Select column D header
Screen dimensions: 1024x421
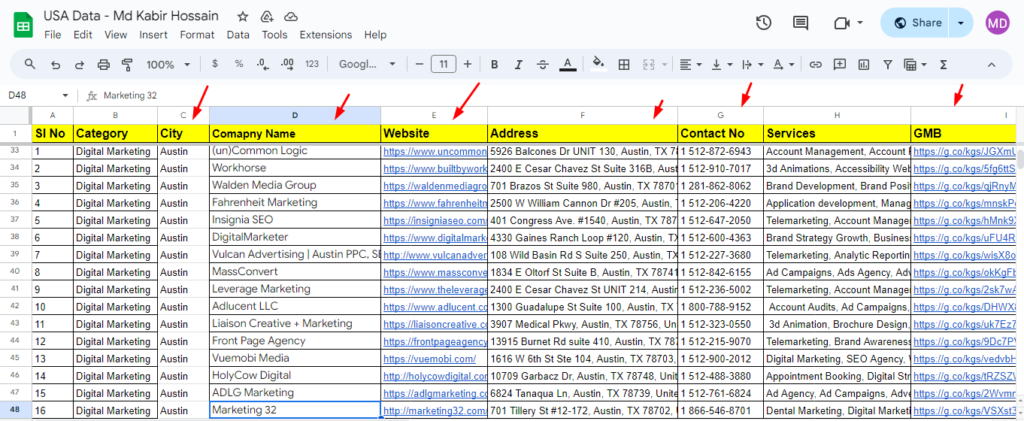295,116
